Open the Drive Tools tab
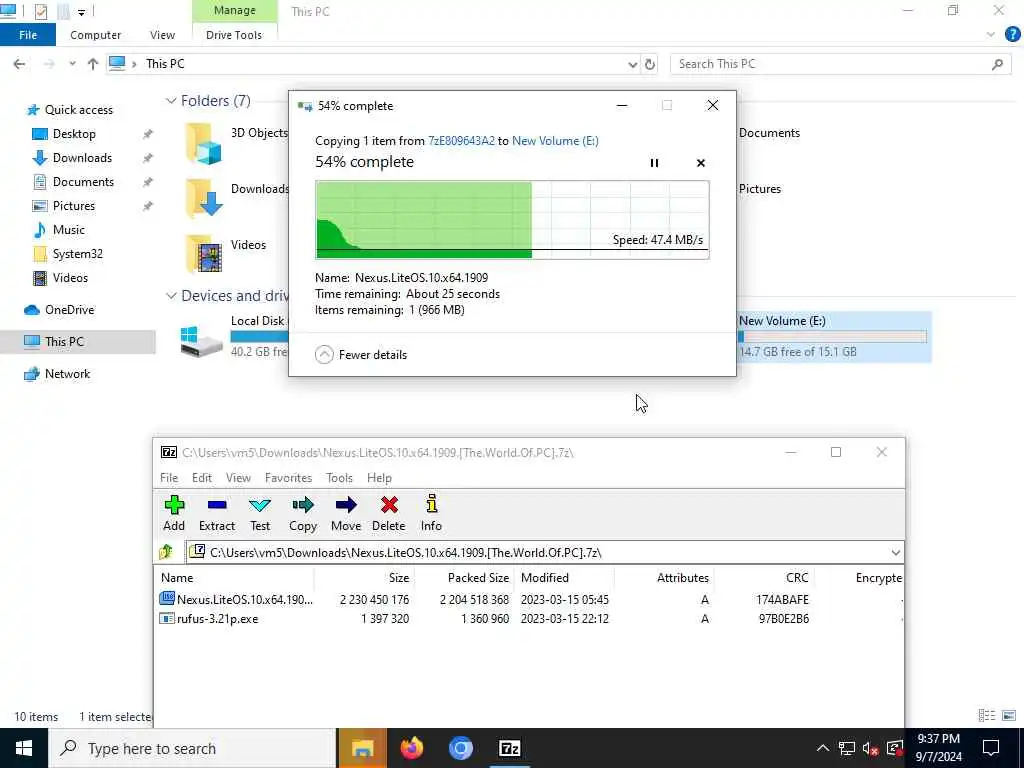This screenshot has height=768, width=1024. 234,35
